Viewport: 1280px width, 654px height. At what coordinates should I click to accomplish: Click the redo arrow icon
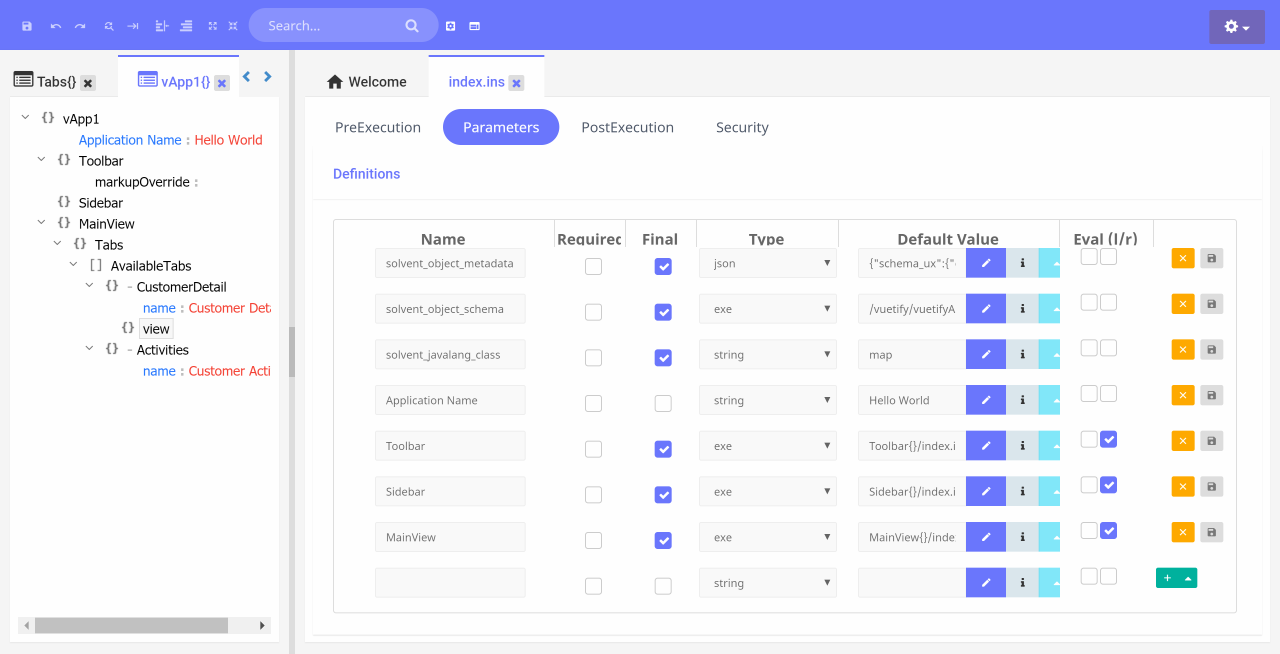click(x=80, y=26)
